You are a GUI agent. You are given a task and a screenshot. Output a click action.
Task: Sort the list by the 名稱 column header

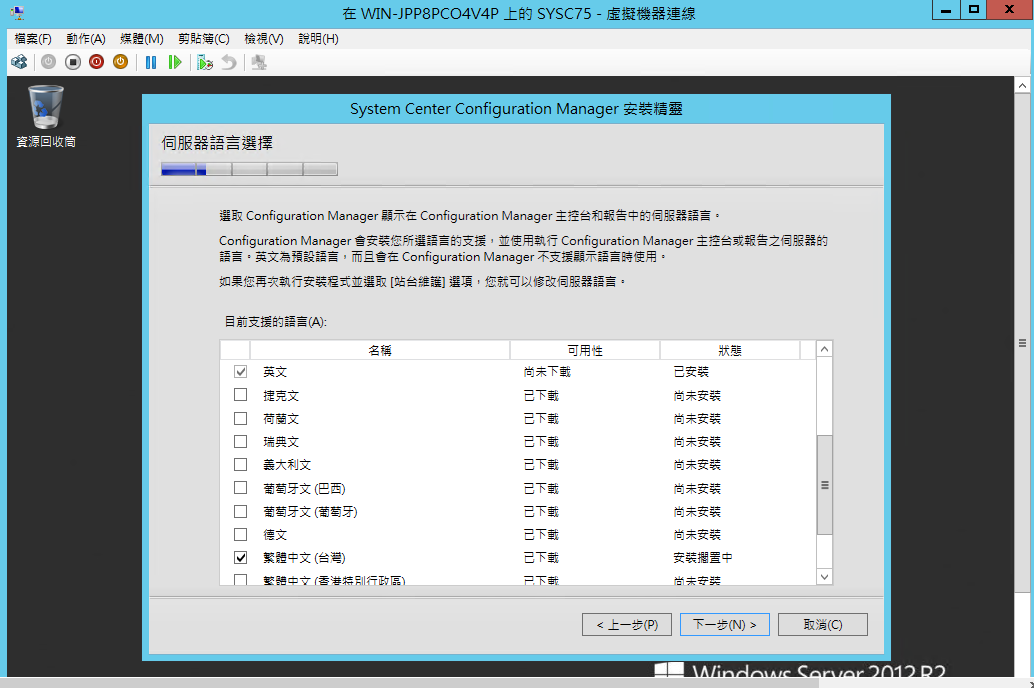pos(380,350)
